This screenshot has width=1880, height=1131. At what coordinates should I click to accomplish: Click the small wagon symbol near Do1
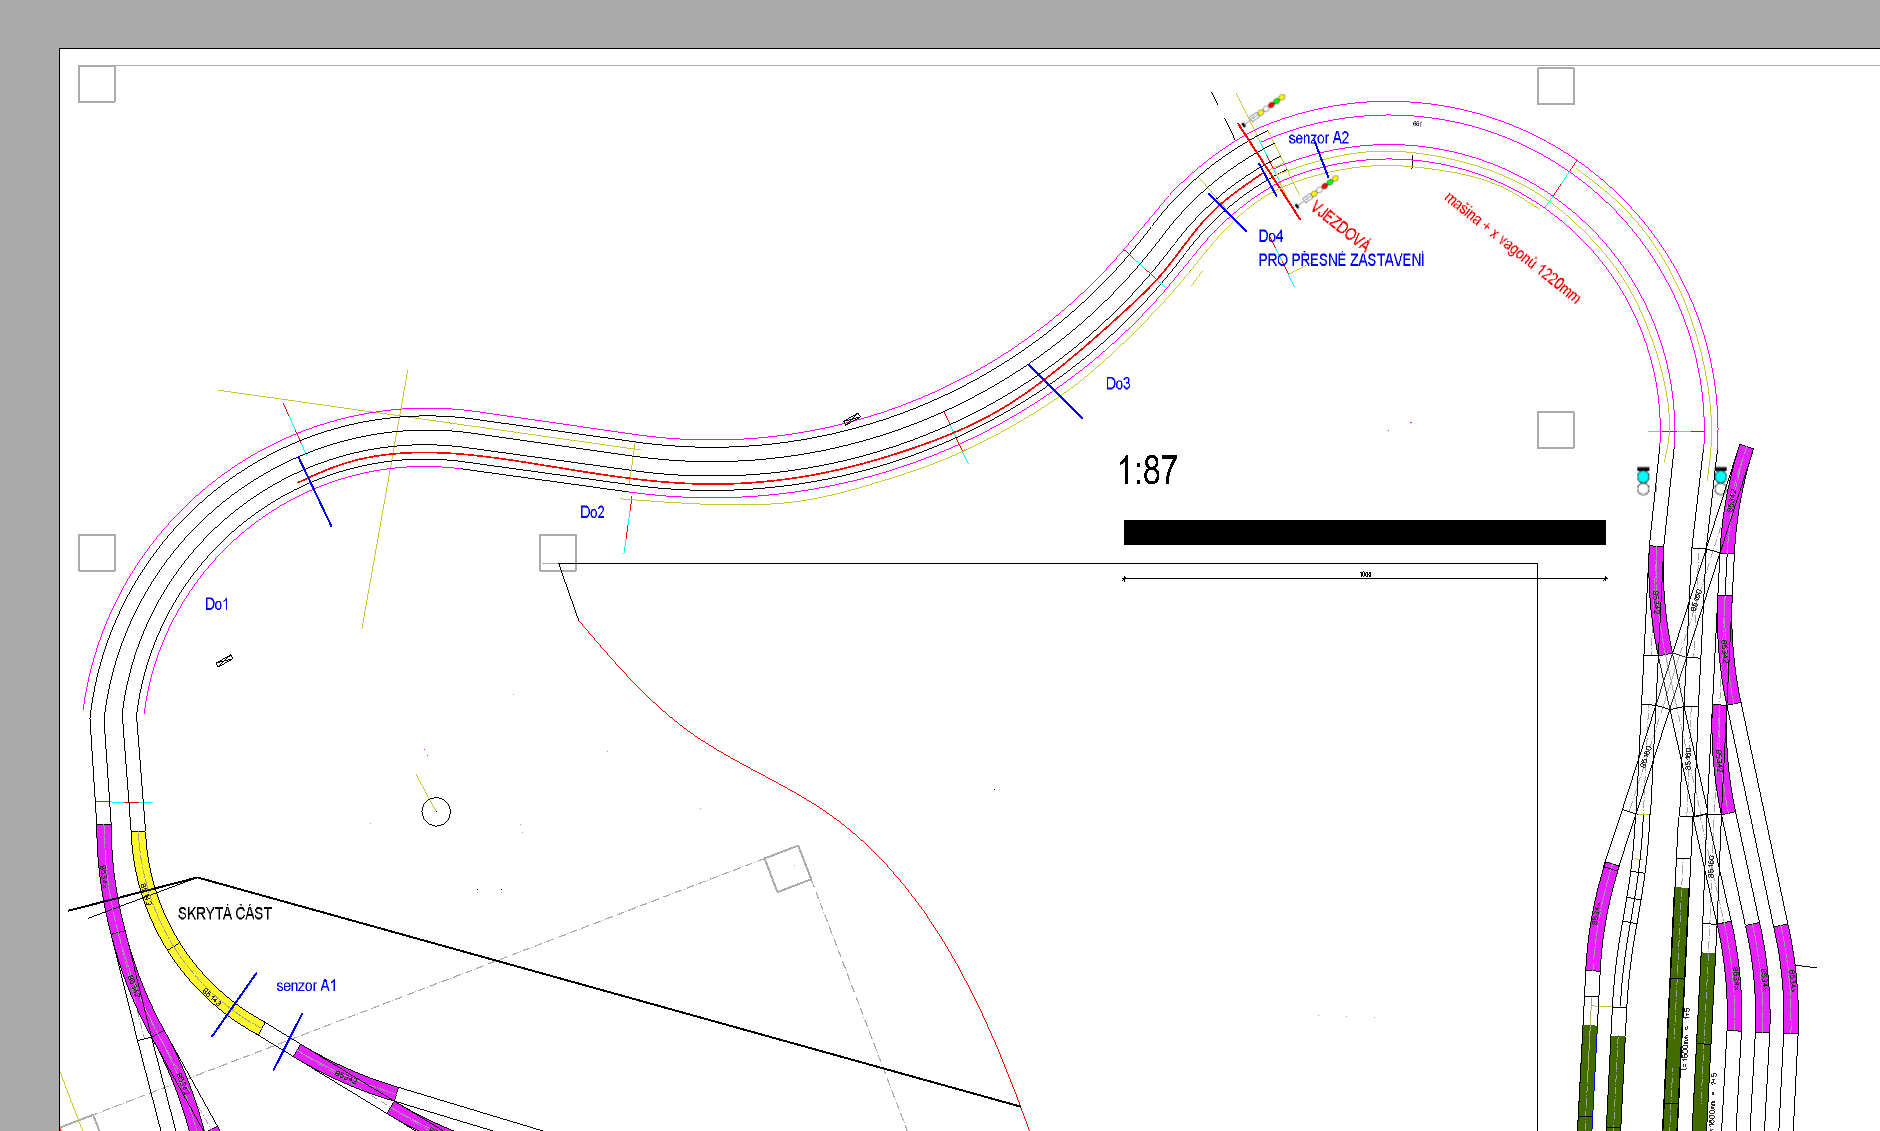click(x=225, y=660)
